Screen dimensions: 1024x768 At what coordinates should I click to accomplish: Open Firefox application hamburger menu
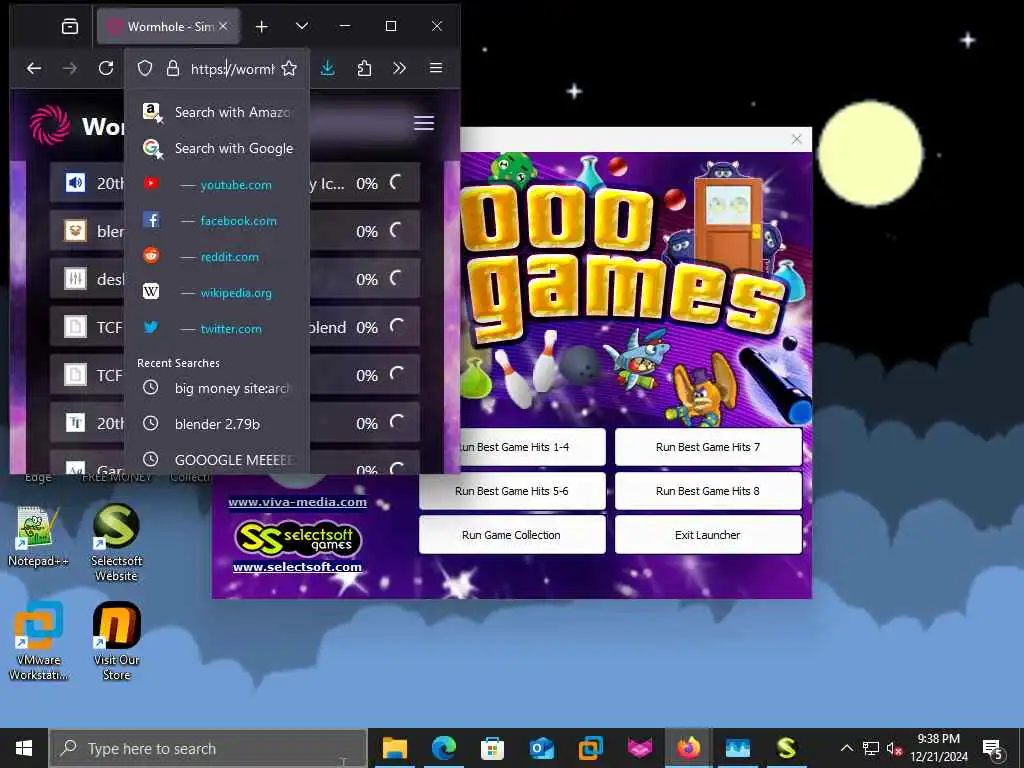[x=436, y=68]
